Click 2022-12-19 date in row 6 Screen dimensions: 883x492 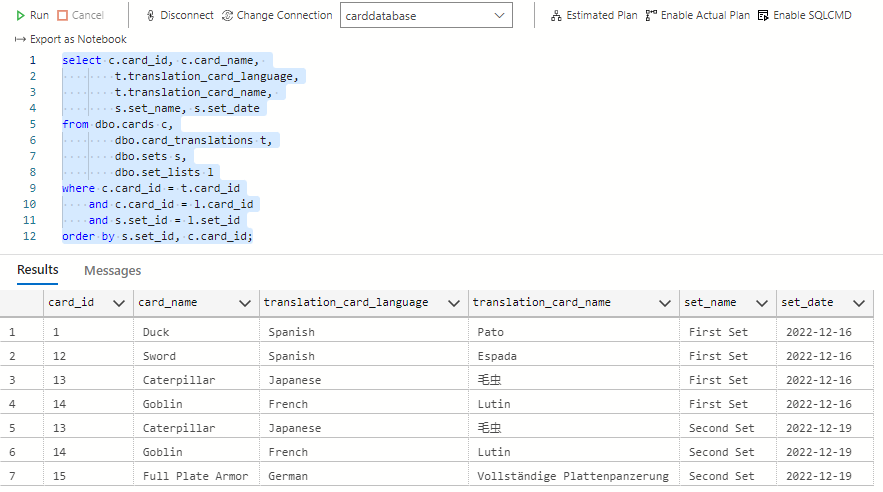pyautogui.click(x=825, y=452)
